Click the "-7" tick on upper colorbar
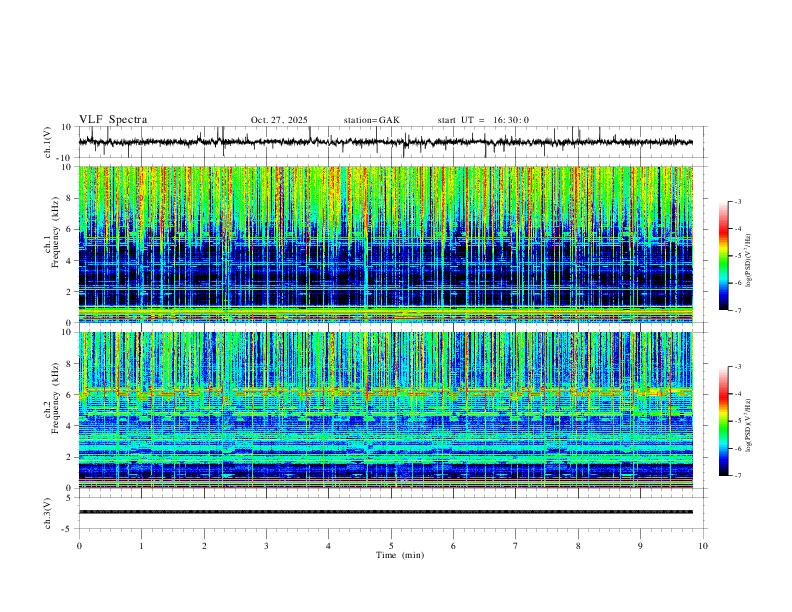Viewport: 792px width, 612px height. click(x=737, y=310)
